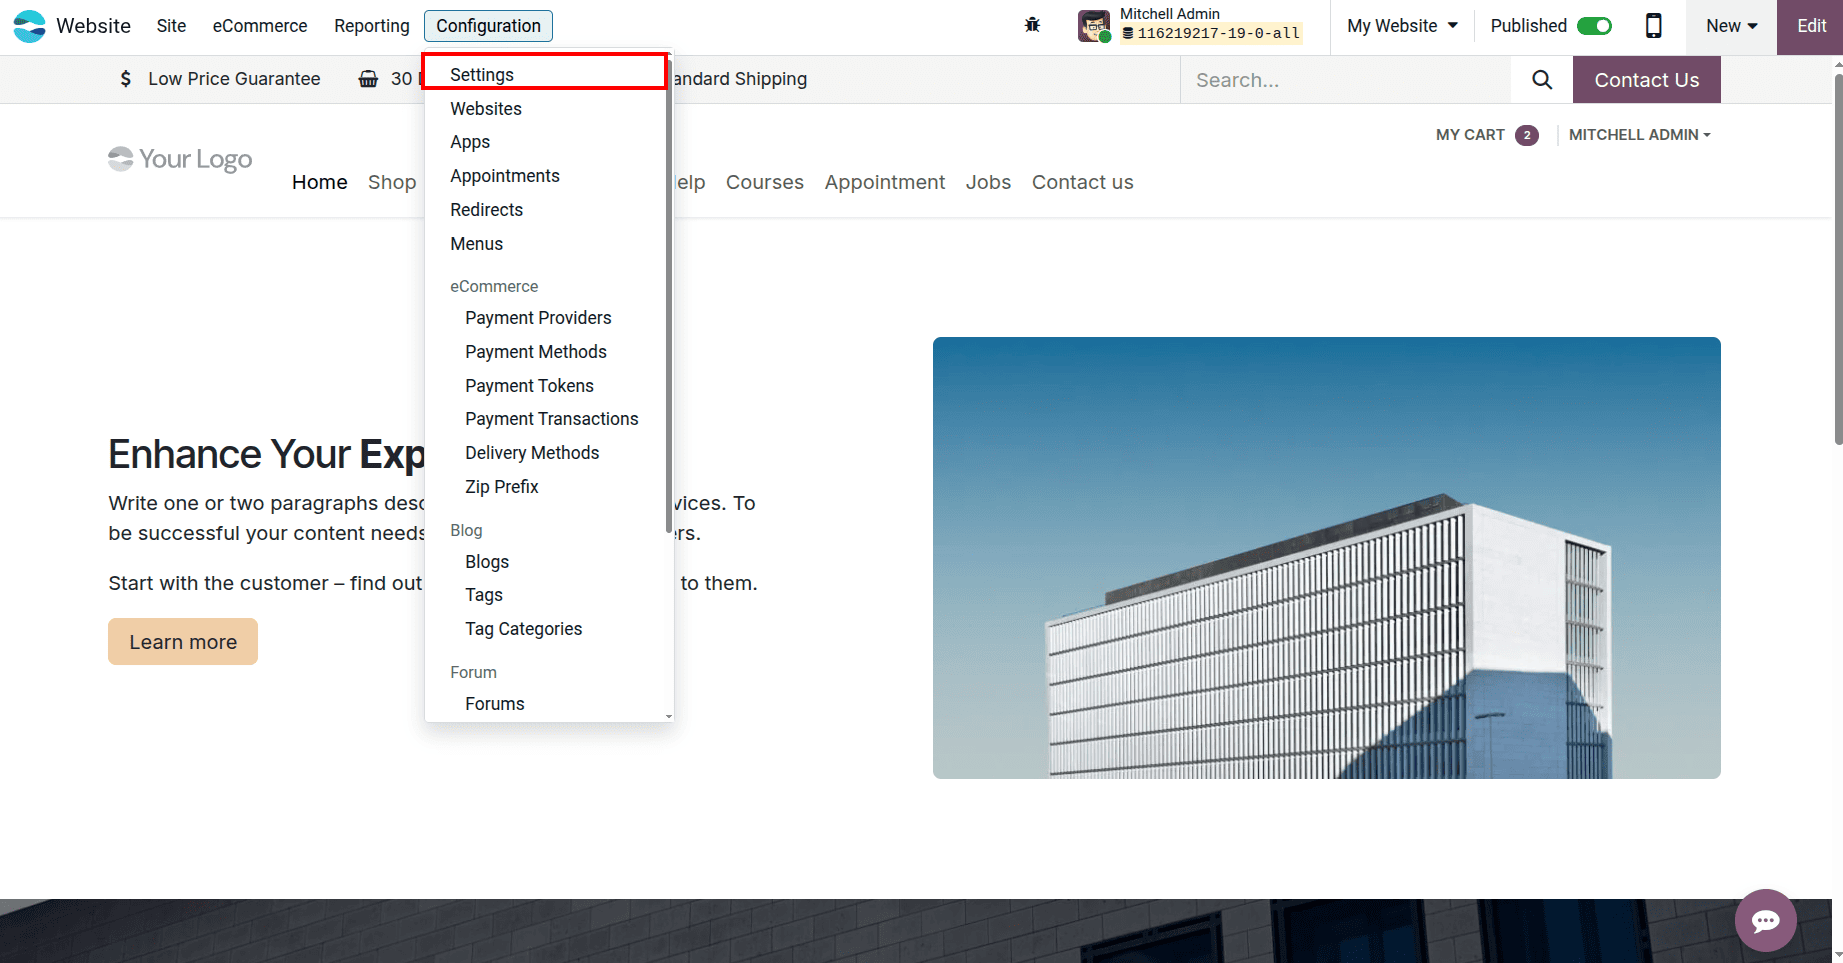Click the Edit button
1843x963 pixels.
1810,26
